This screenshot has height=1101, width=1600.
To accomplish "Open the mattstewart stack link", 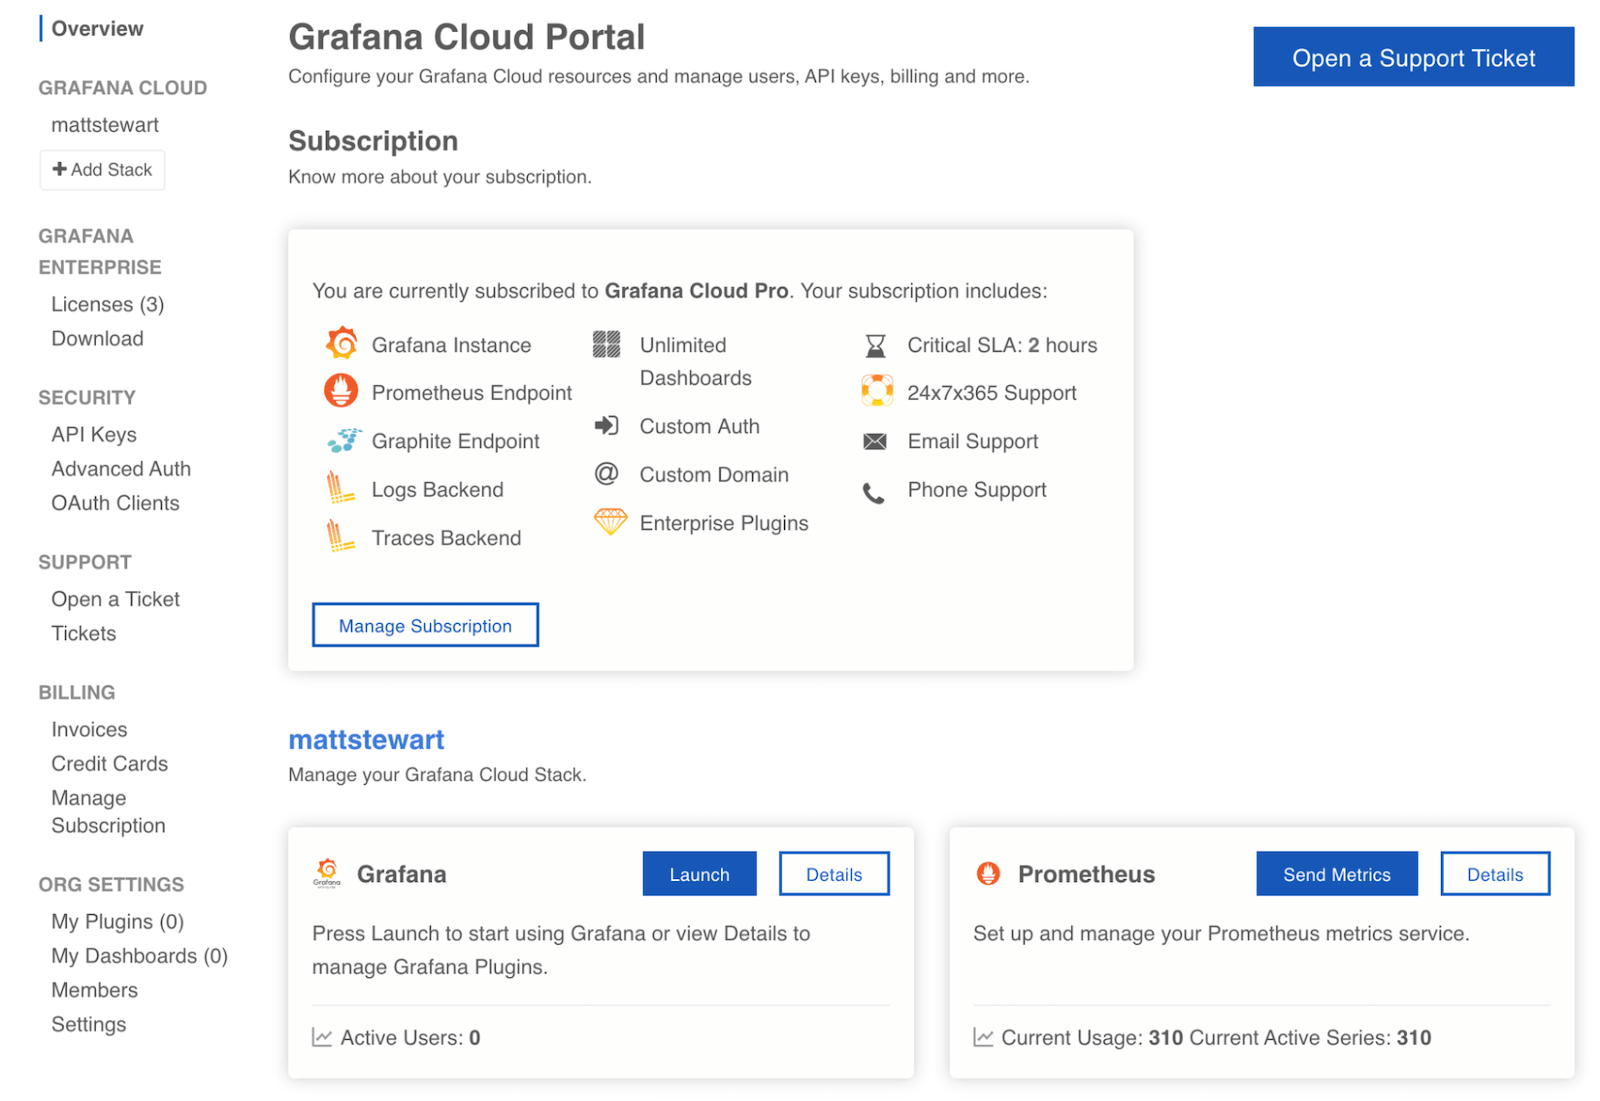I will click(x=366, y=739).
